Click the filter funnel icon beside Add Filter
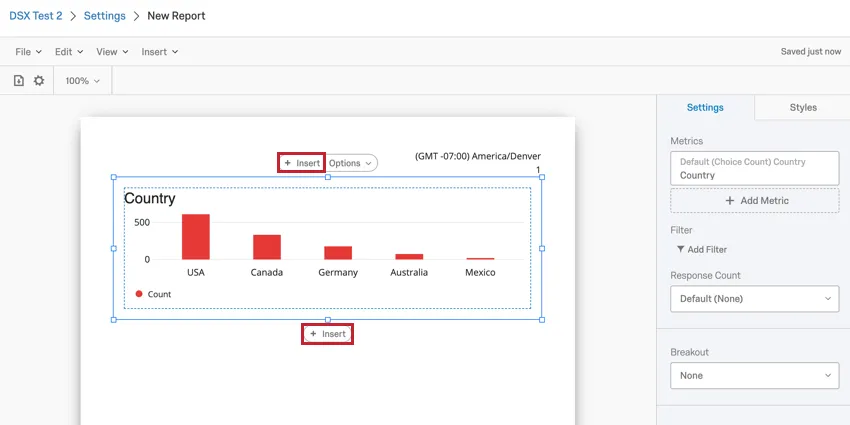The height and width of the screenshot is (425, 850). click(680, 249)
